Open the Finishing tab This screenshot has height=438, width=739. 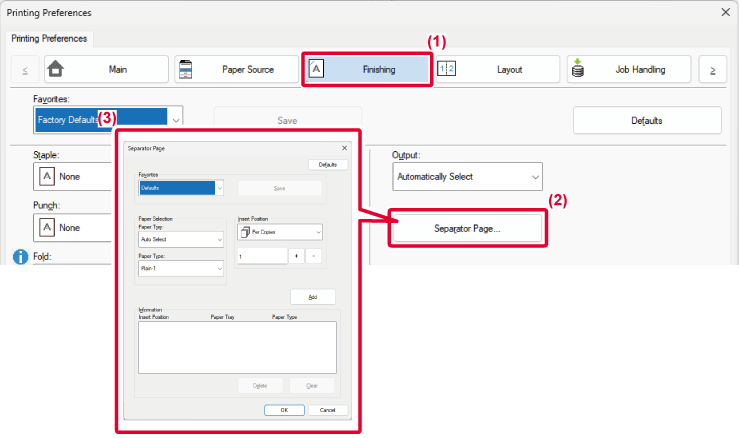366,69
